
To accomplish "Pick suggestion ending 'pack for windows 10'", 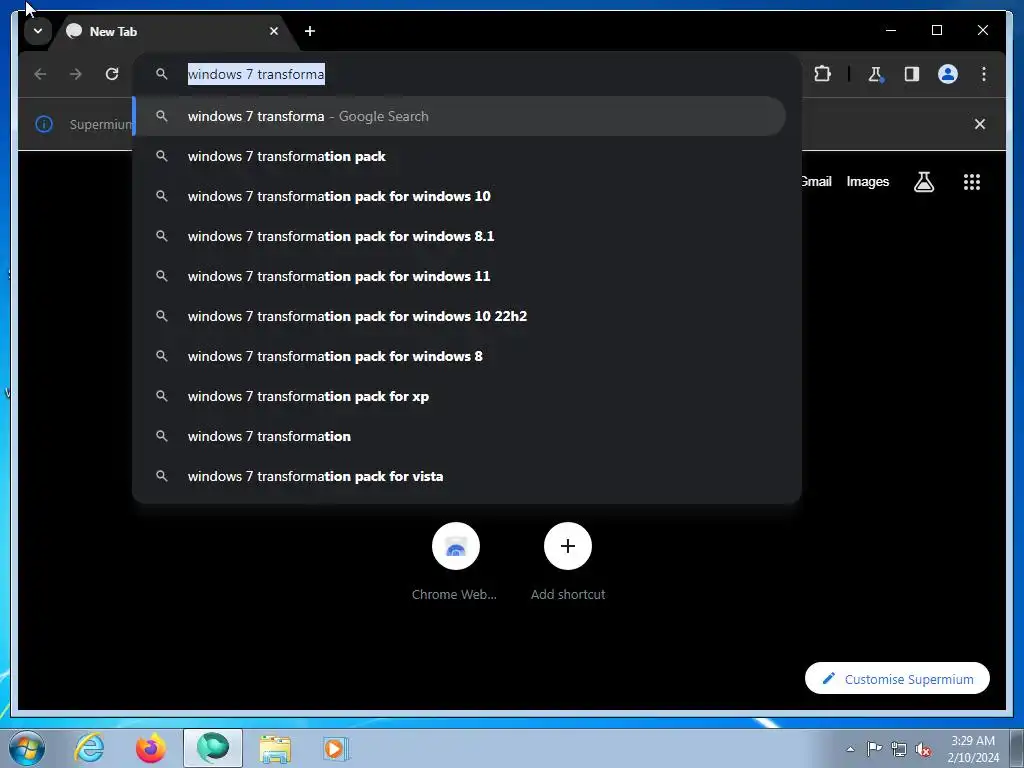I will click(x=460, y=196).
